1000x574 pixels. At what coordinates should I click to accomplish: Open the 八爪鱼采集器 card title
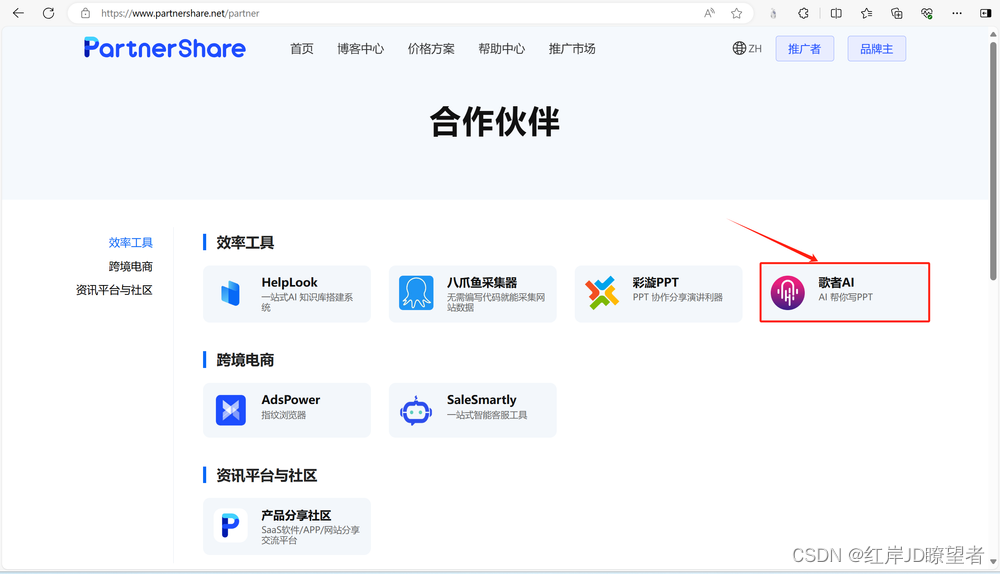pos(482,282)
